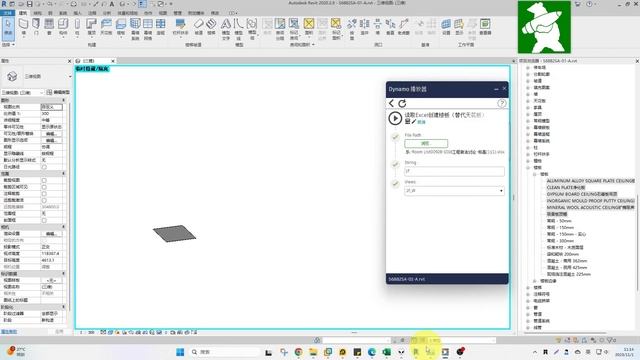The height and width of the screenshot is (360, 640).
Task: Edit the Dynamo script with pencil icon
Action: (414, 122)
